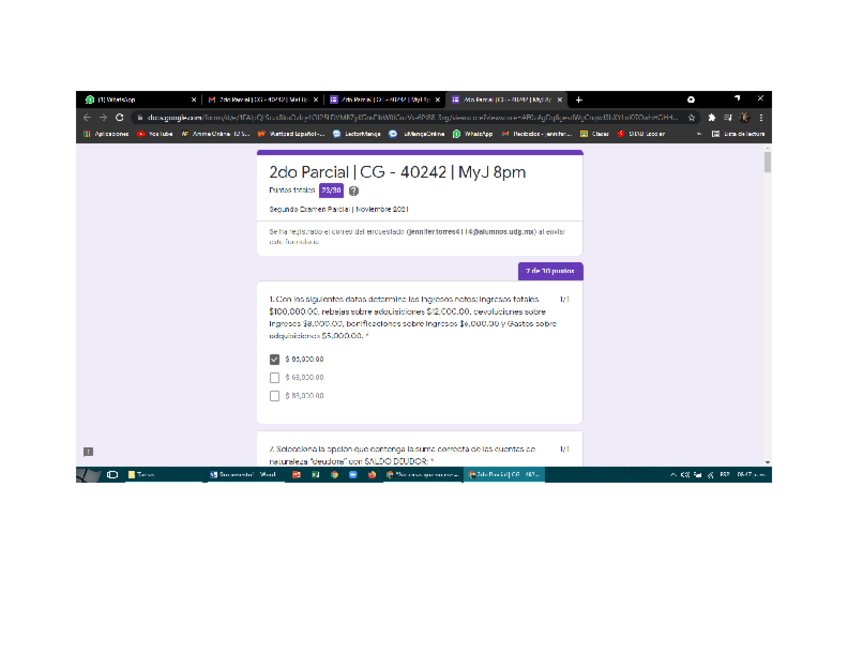Open the new tab plus button

579,100
